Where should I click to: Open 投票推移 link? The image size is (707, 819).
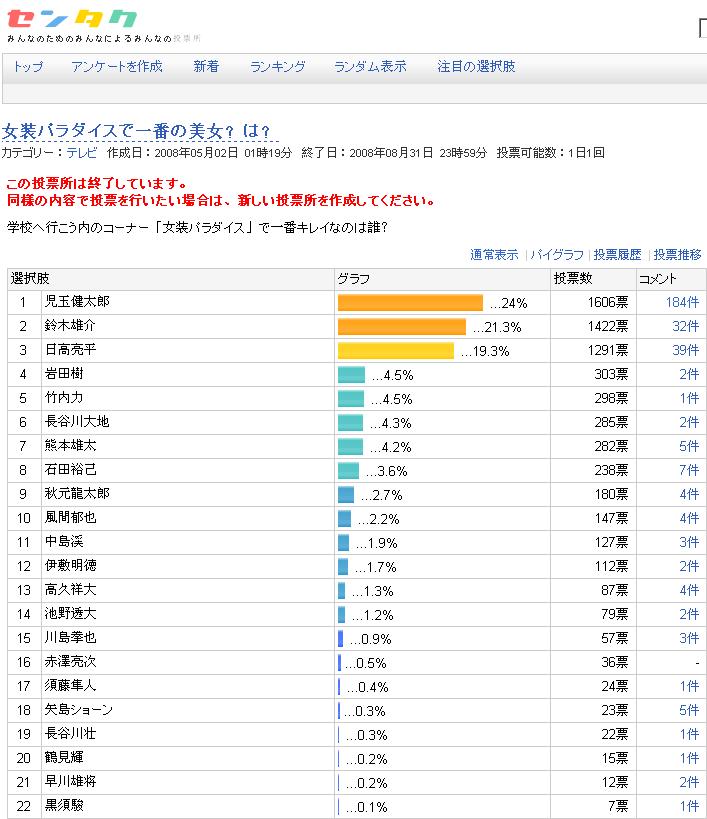tap(678, 255)
